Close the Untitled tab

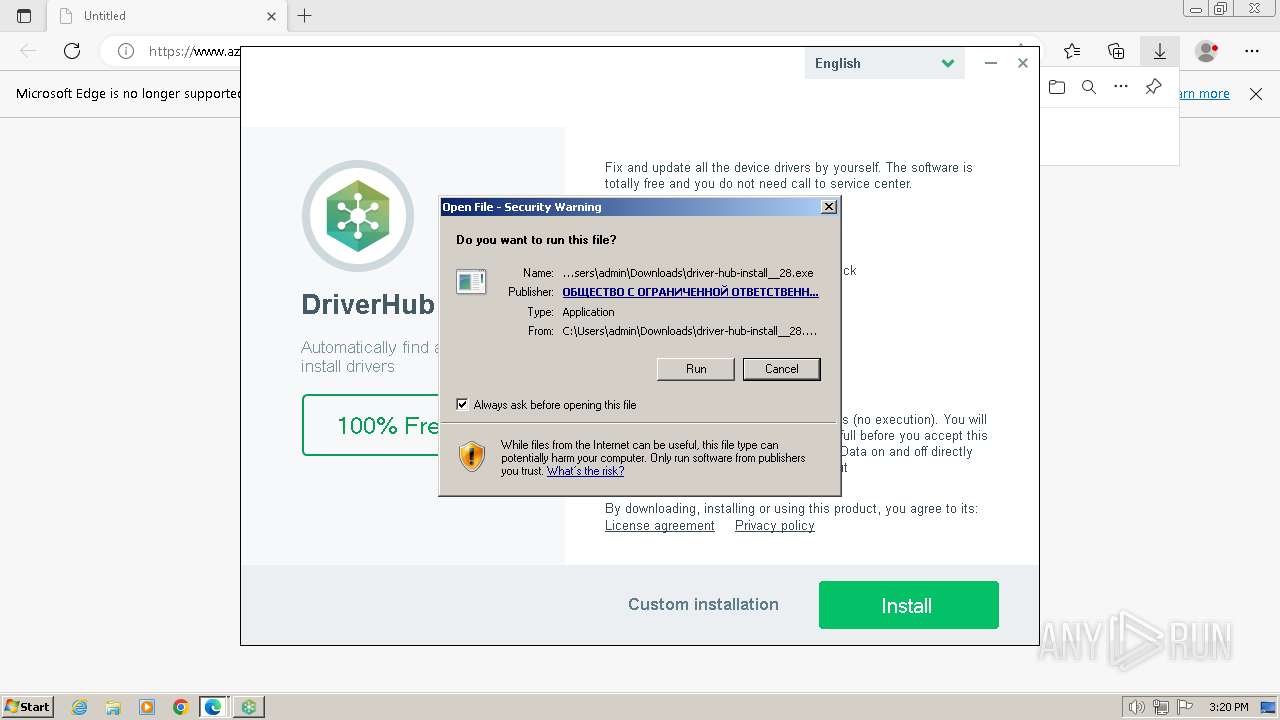(272, 16)
